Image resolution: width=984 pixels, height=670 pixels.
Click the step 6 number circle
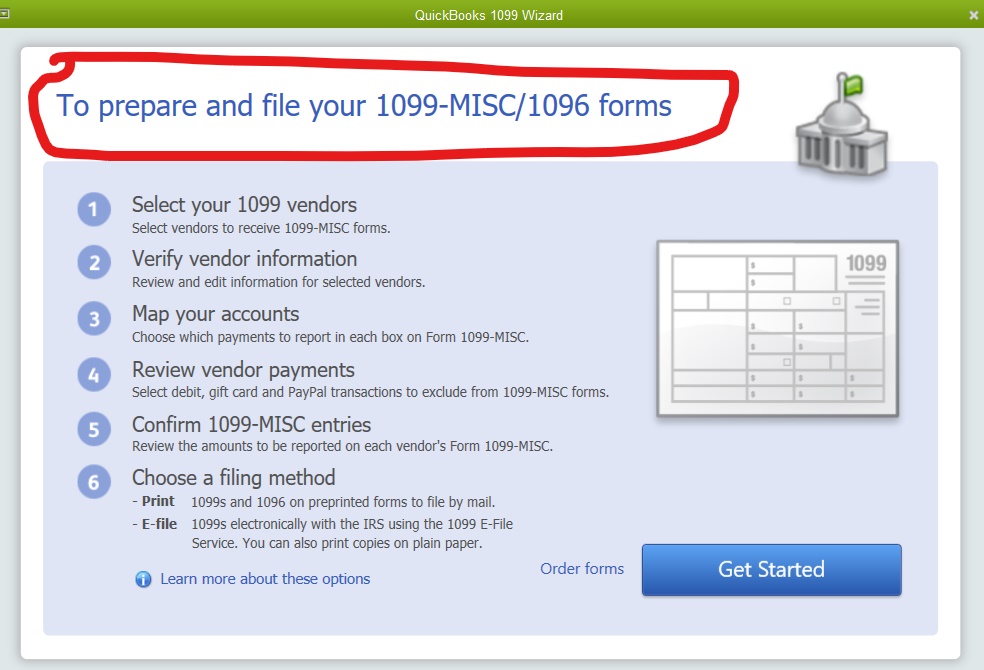coord(94,482)
